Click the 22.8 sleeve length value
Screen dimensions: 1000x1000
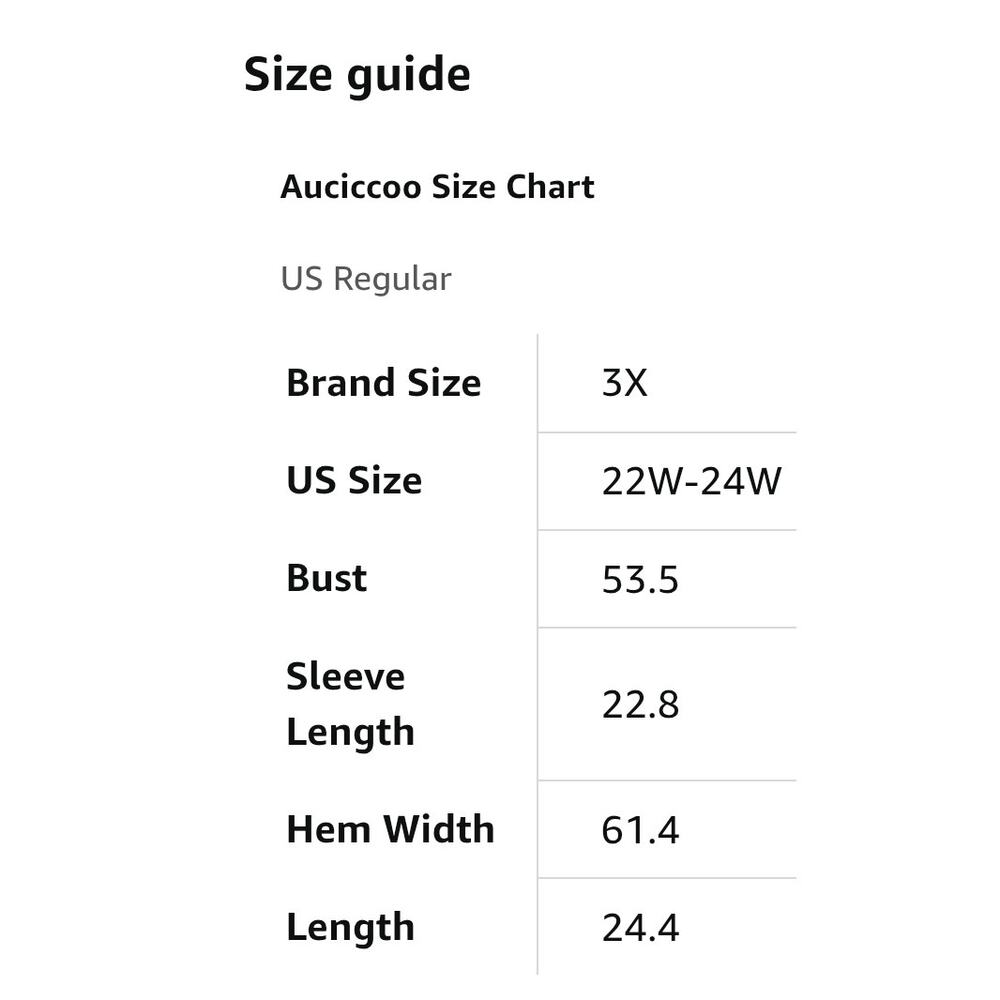(640, 705)
